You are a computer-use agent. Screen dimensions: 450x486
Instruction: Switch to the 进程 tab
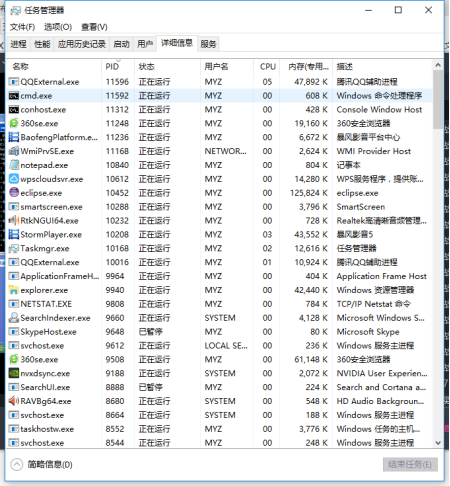(18, 44)
